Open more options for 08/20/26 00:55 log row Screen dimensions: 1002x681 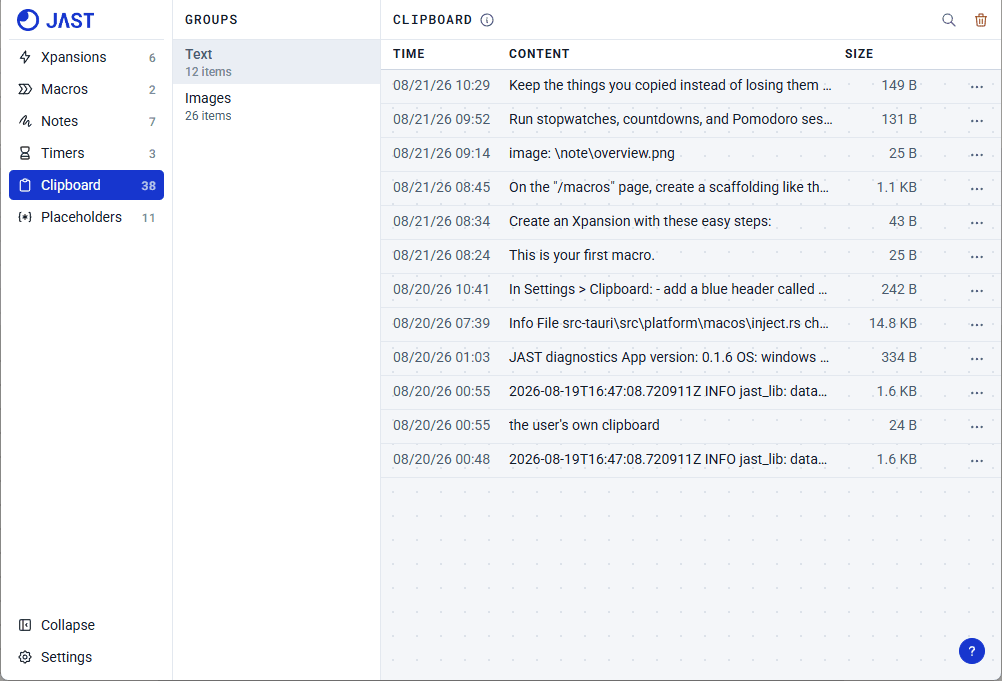(x=976, y=392)
